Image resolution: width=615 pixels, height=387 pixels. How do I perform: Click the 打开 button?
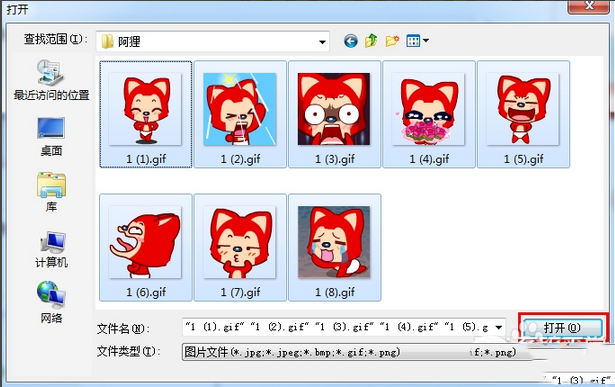coord(563,328)
